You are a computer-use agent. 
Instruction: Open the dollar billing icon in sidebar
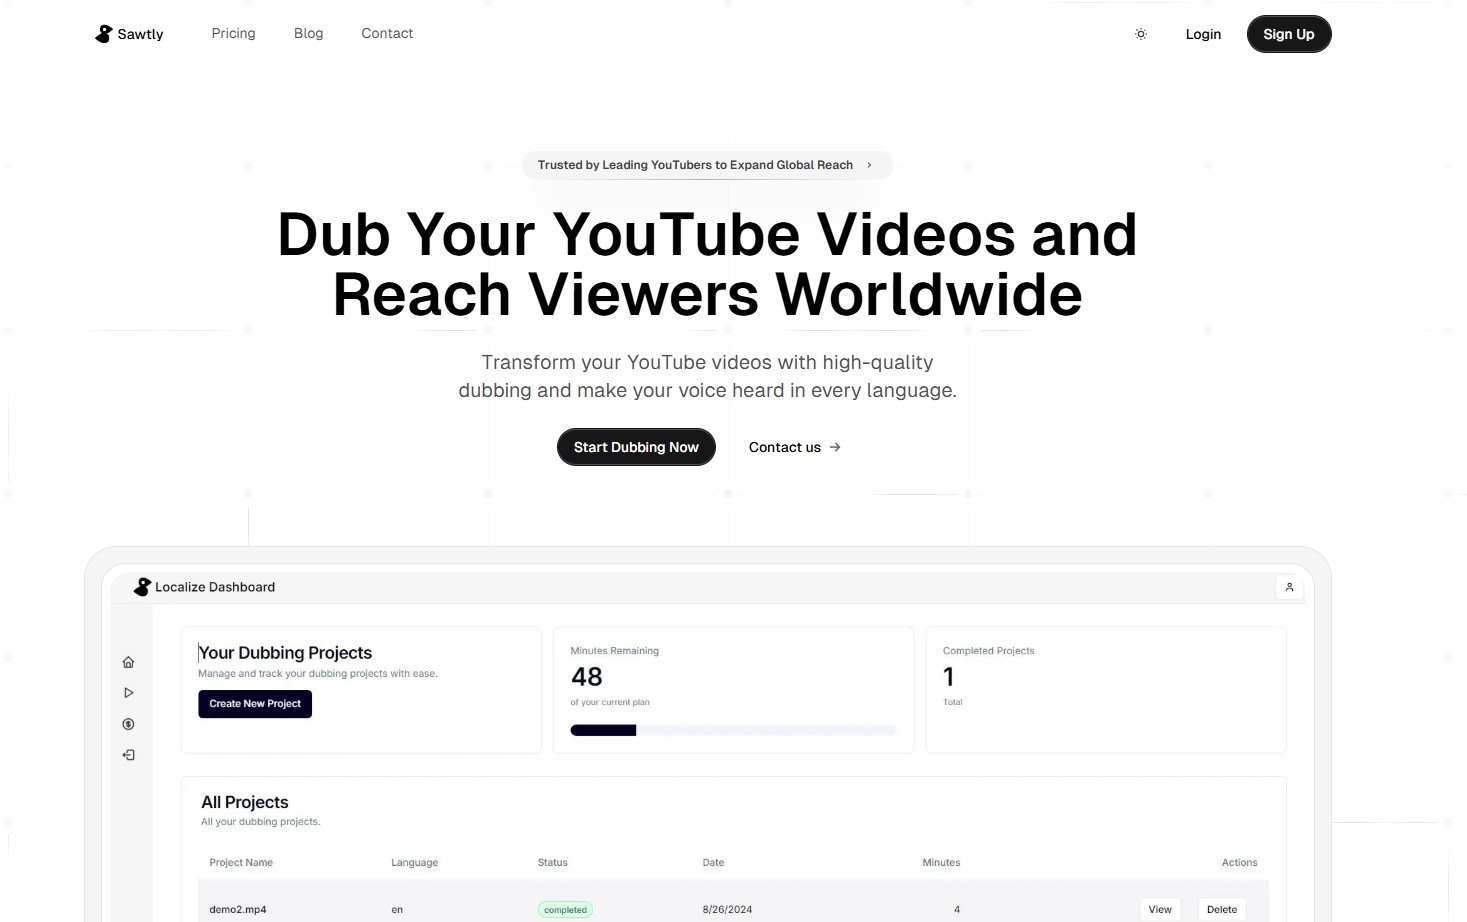coord(128,724)
